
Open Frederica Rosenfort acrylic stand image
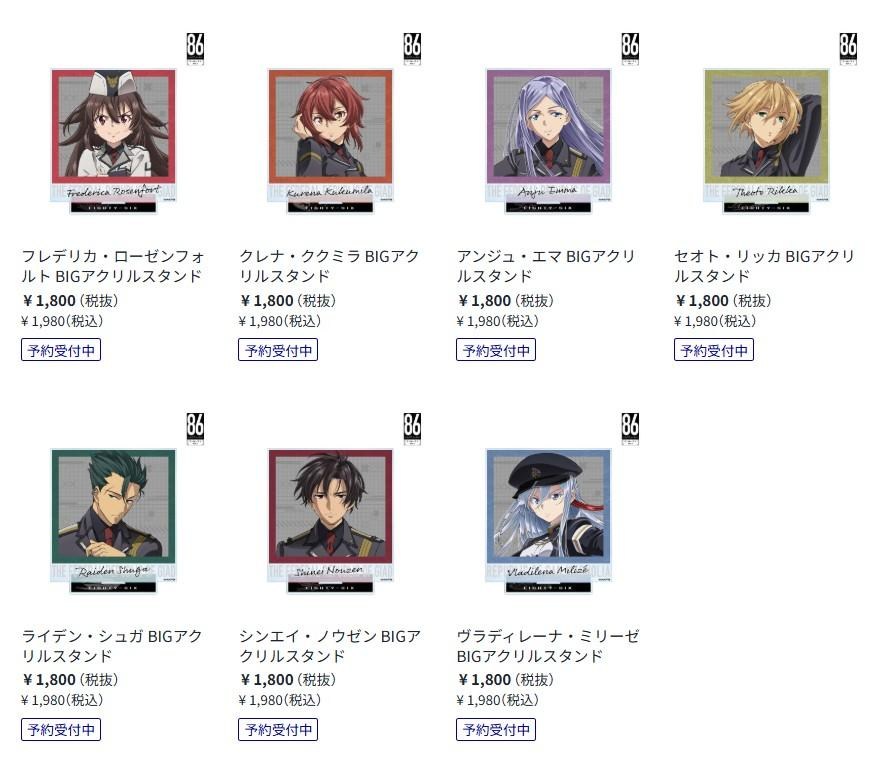tap(113, 141)
